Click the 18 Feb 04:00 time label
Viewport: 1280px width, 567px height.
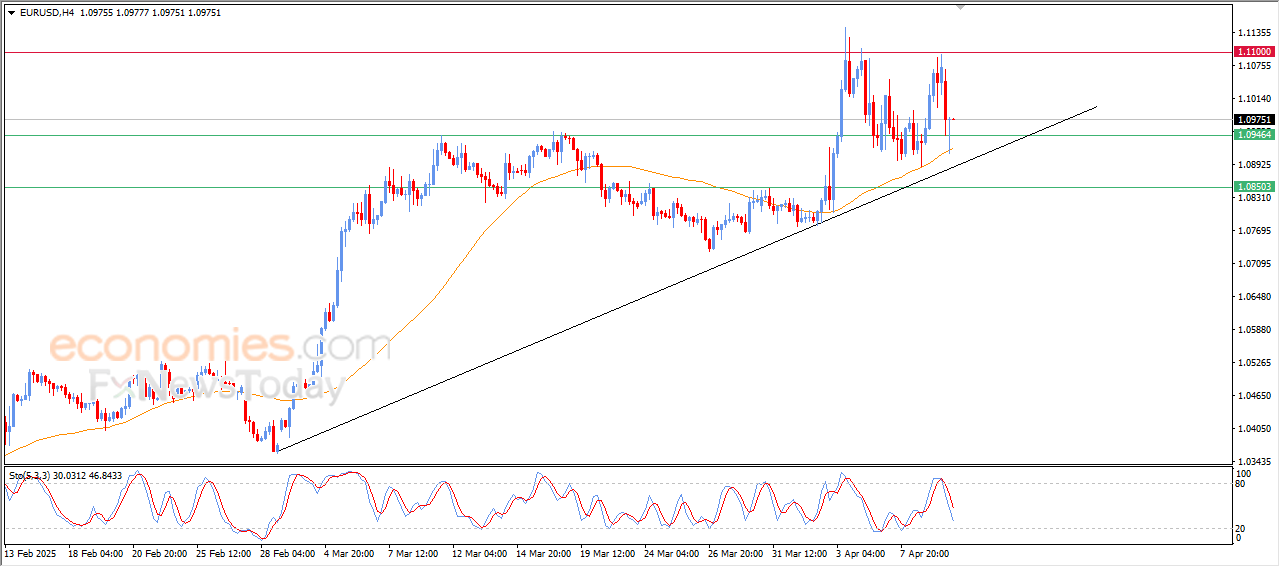click(95, 552)
